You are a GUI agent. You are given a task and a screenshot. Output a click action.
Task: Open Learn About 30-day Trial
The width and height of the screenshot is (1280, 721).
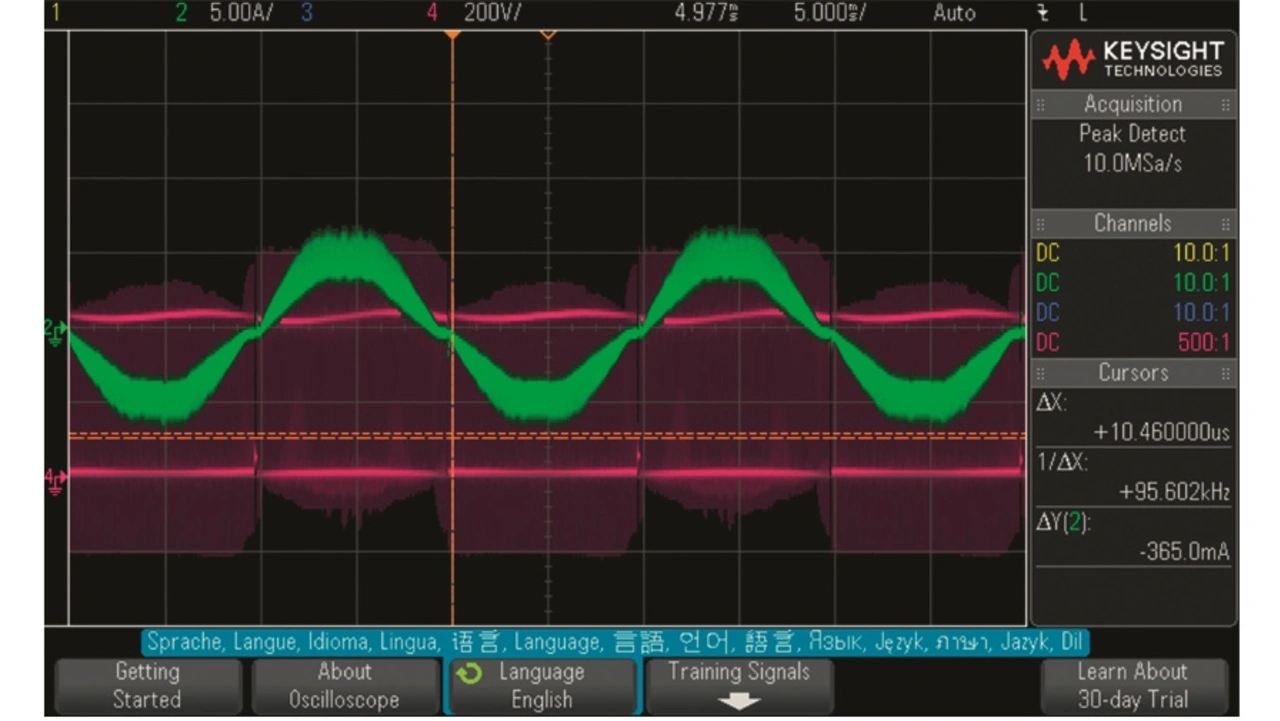pyautogui.click(x=1132, y=686)
